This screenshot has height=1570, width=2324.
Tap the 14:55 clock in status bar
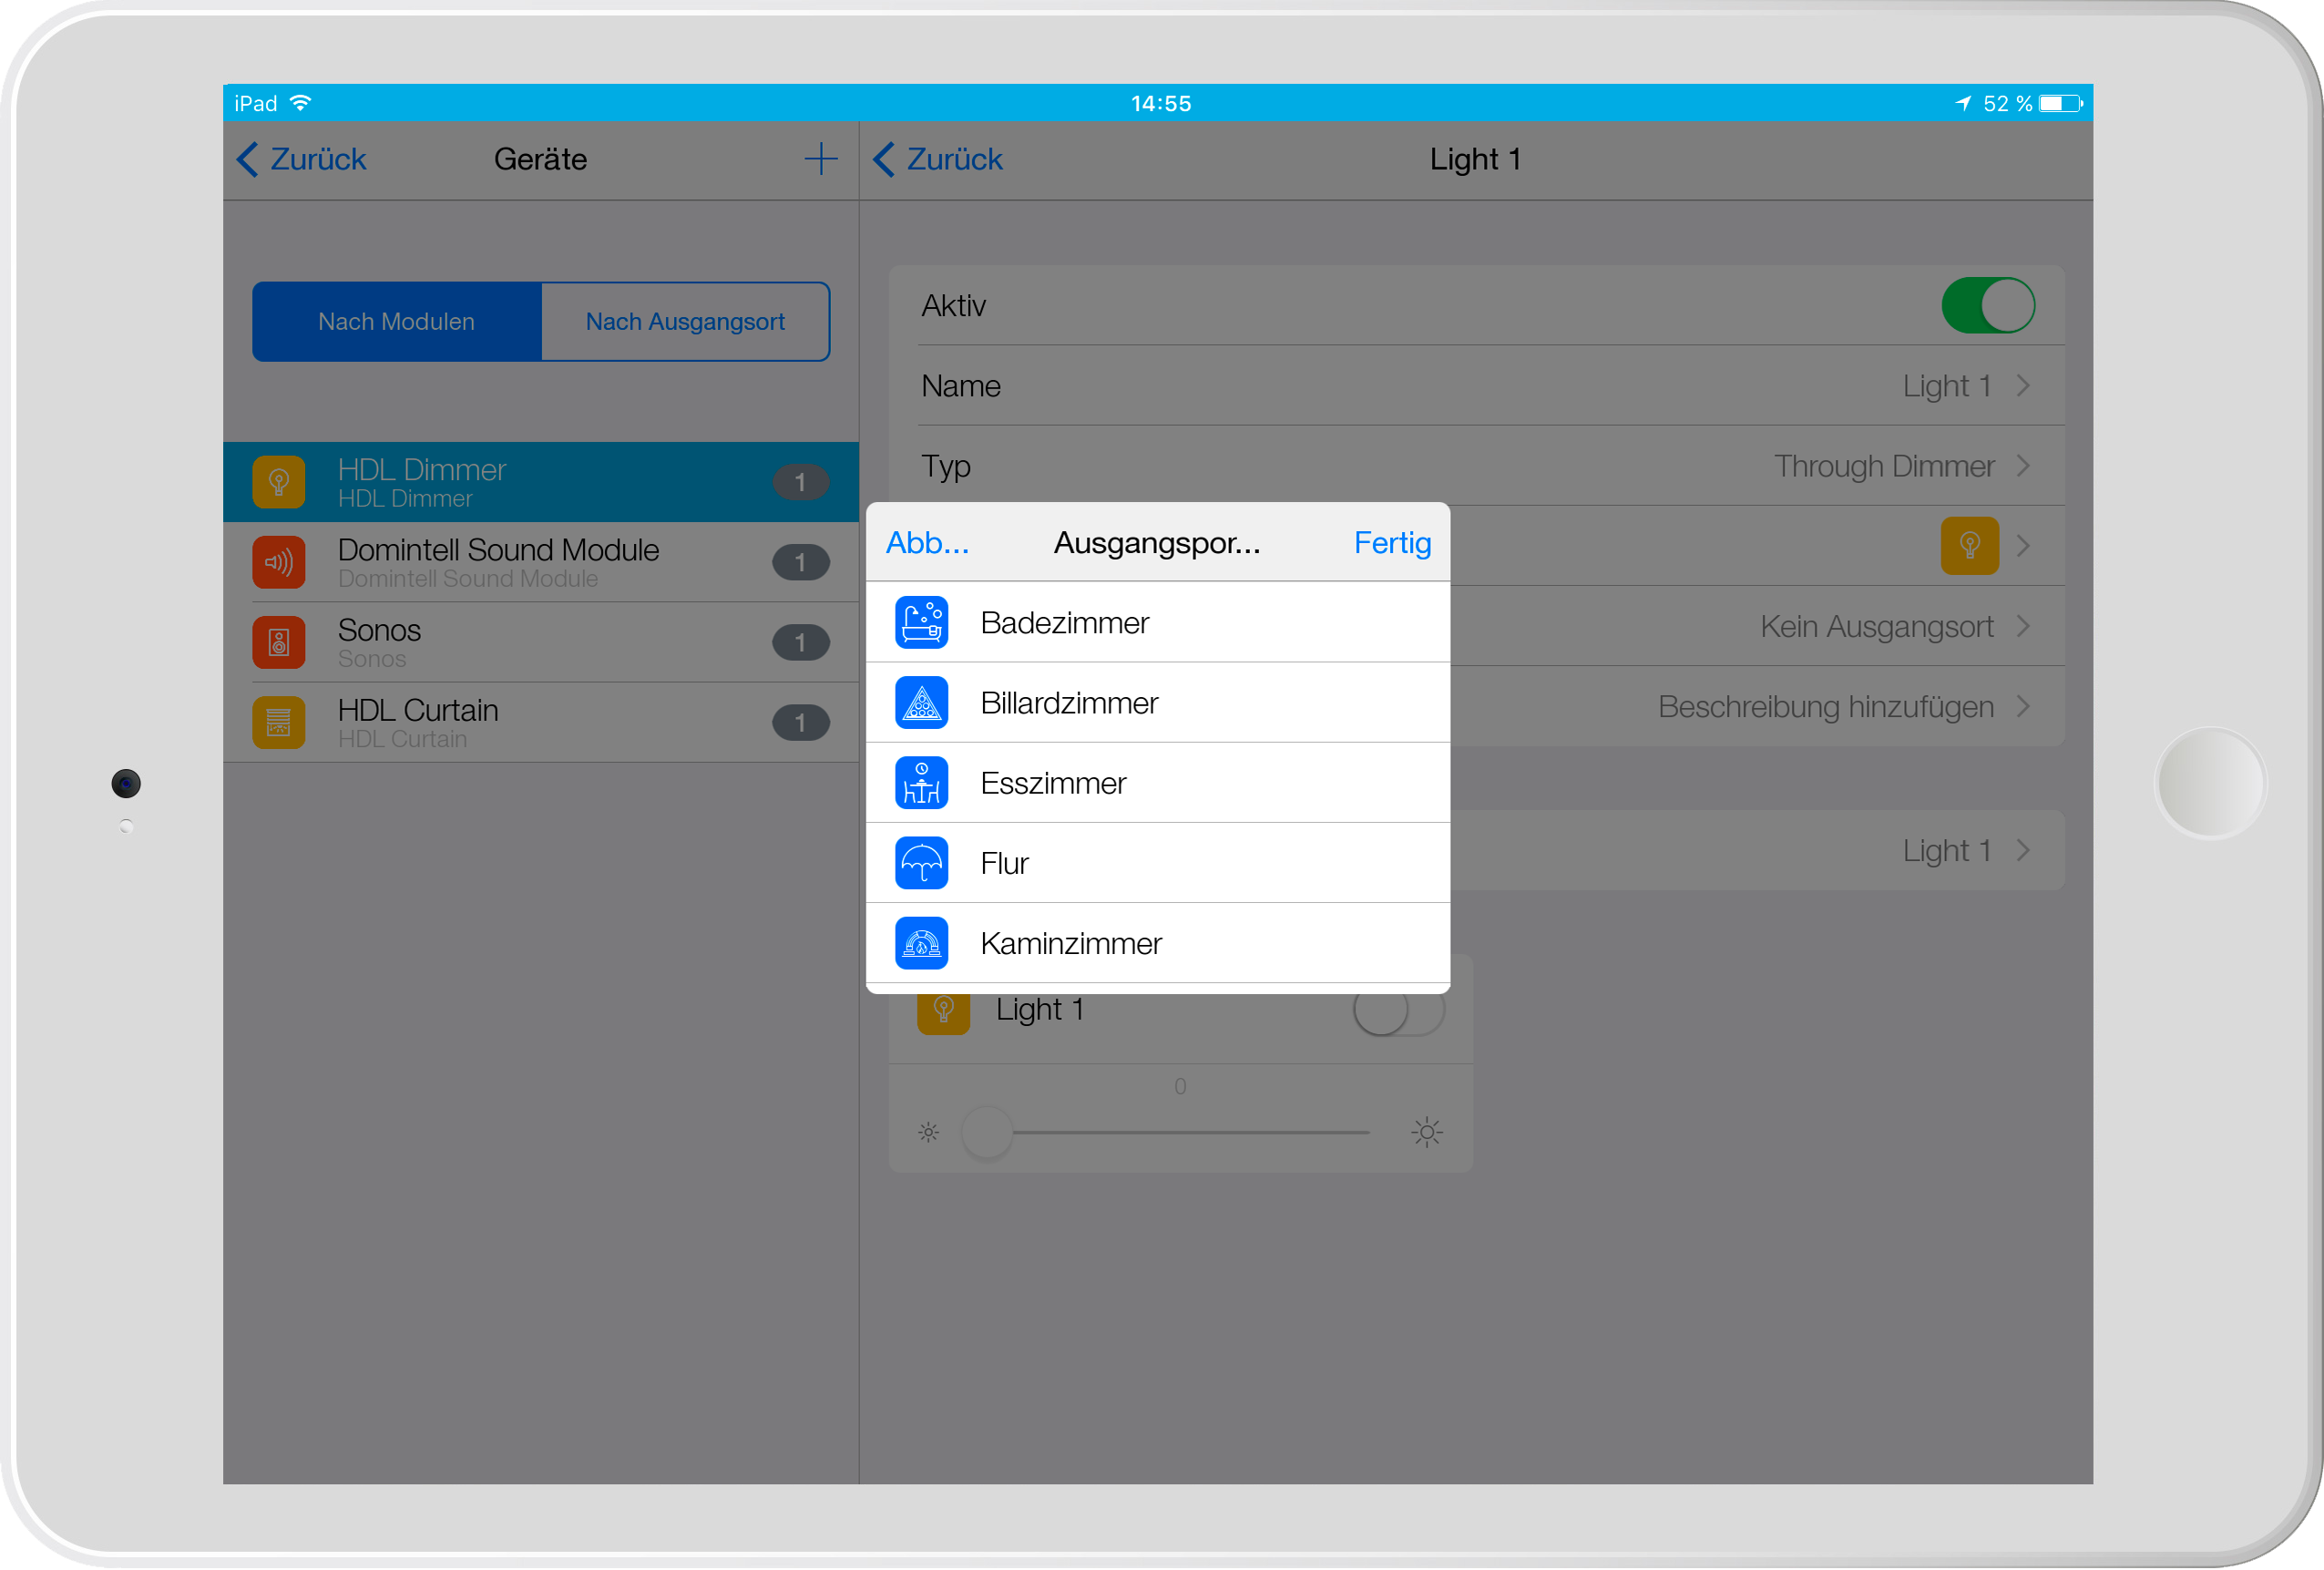[1161, 103]
